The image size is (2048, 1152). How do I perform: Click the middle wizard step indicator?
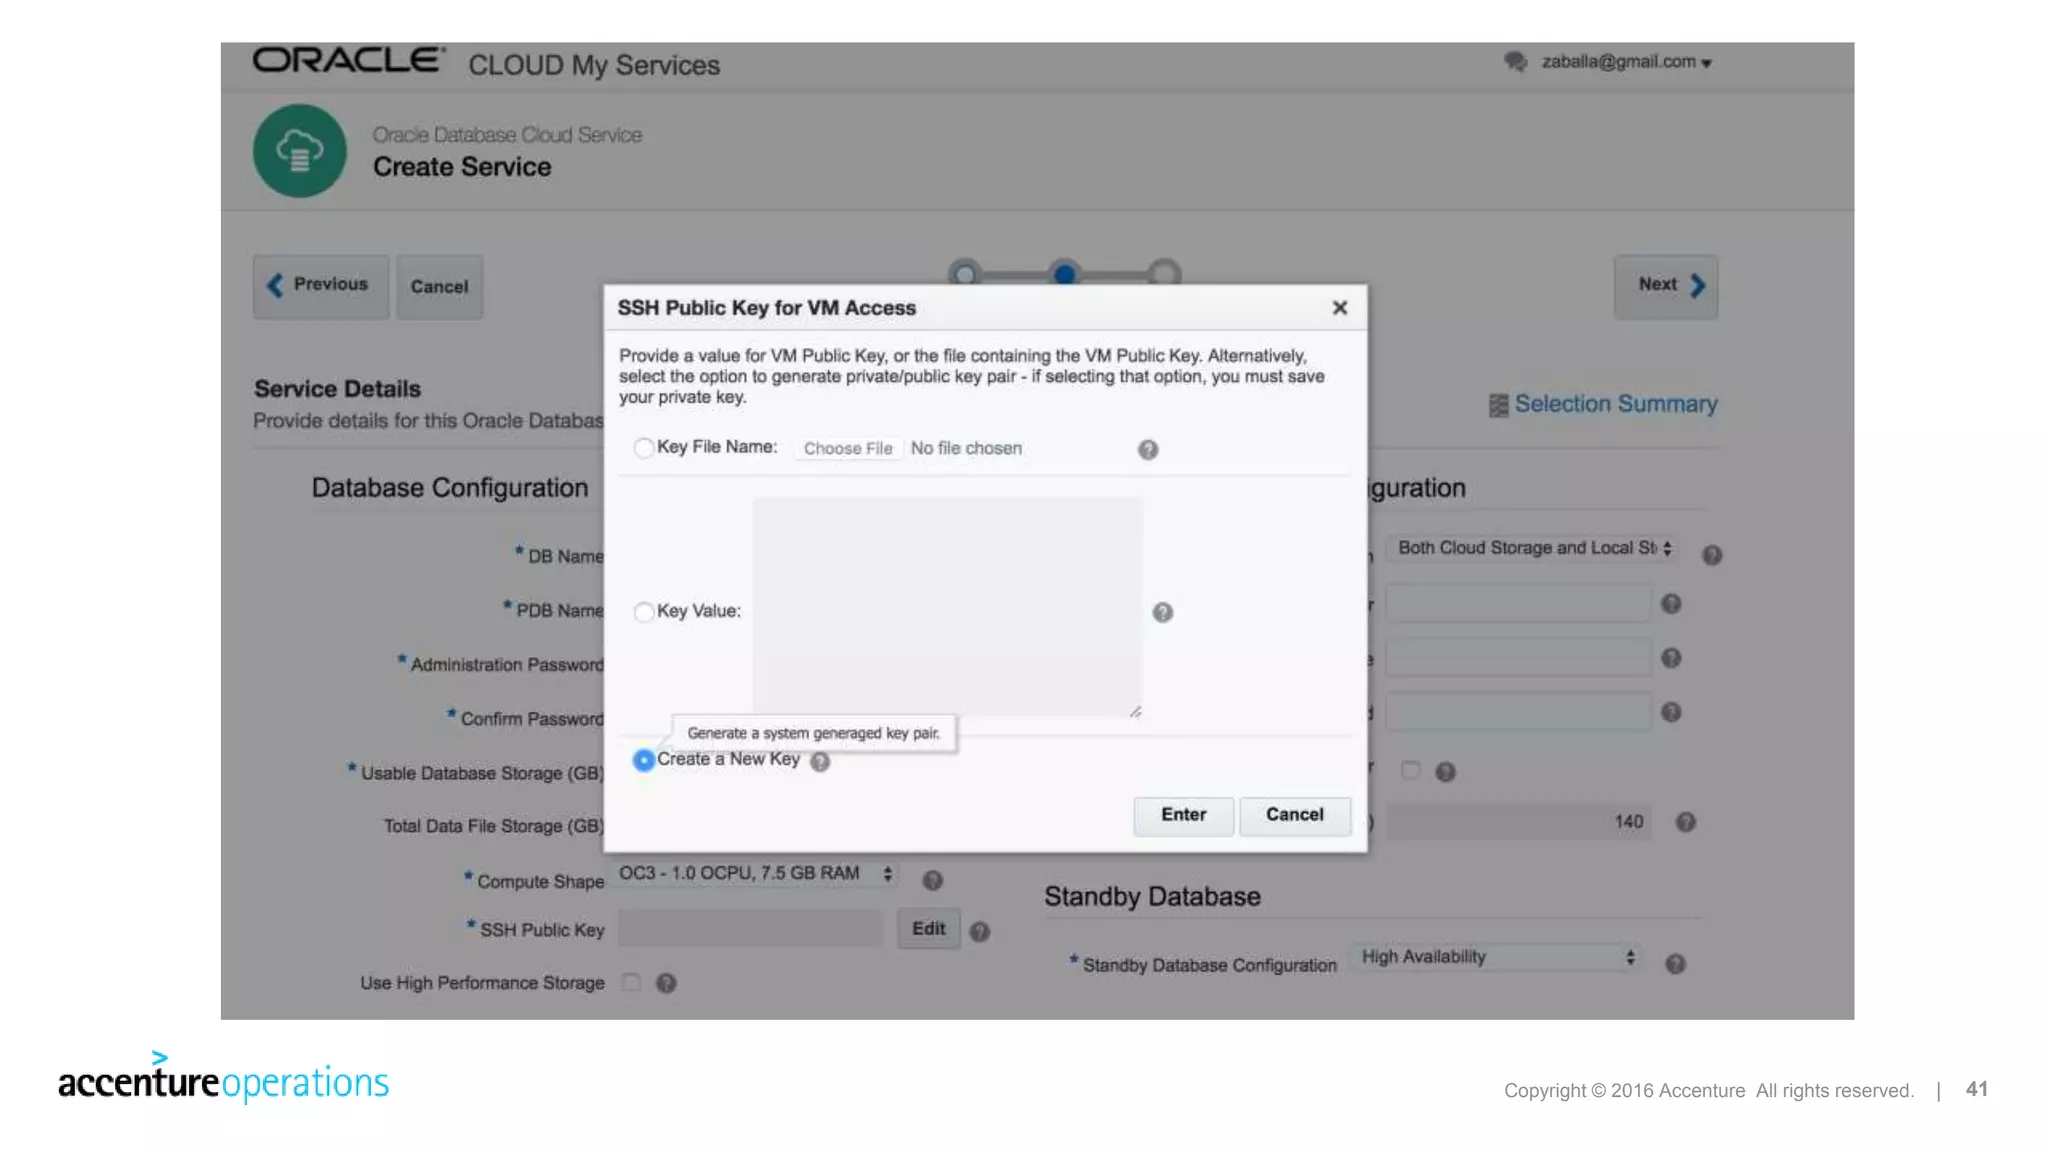(x=1065, y=273)
